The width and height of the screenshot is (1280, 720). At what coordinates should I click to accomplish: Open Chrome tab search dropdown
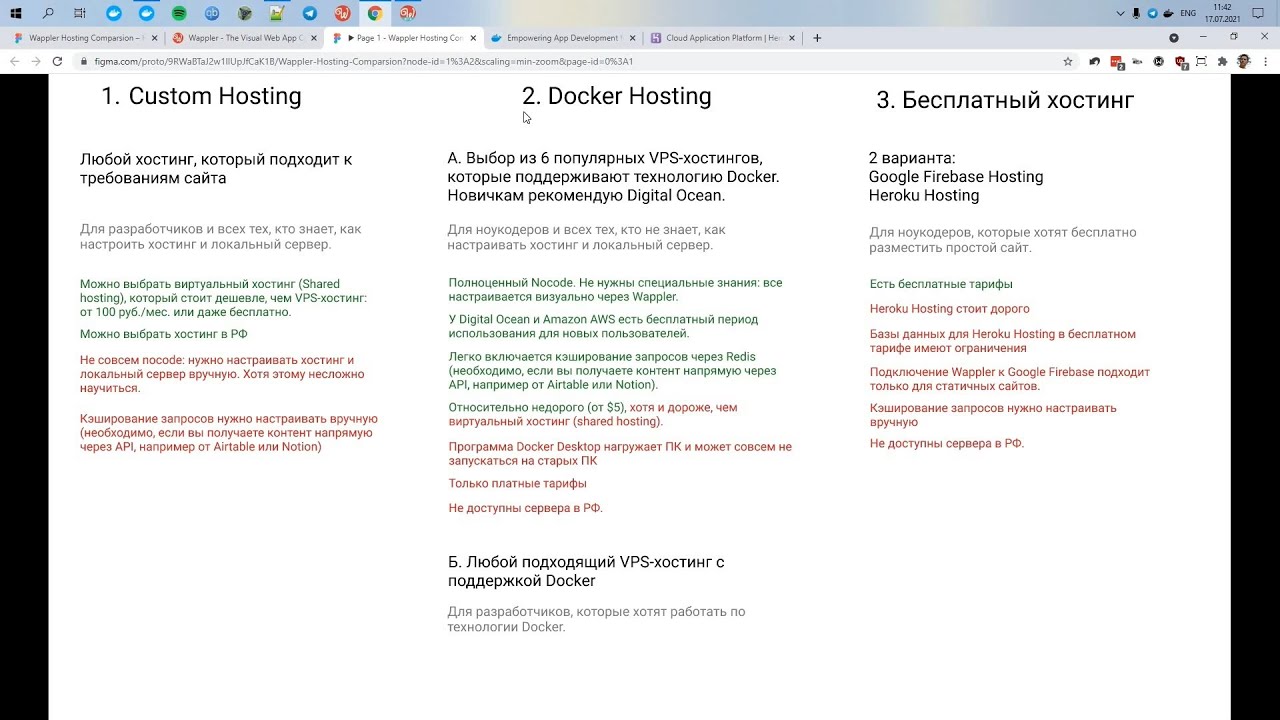[1174, 38]
